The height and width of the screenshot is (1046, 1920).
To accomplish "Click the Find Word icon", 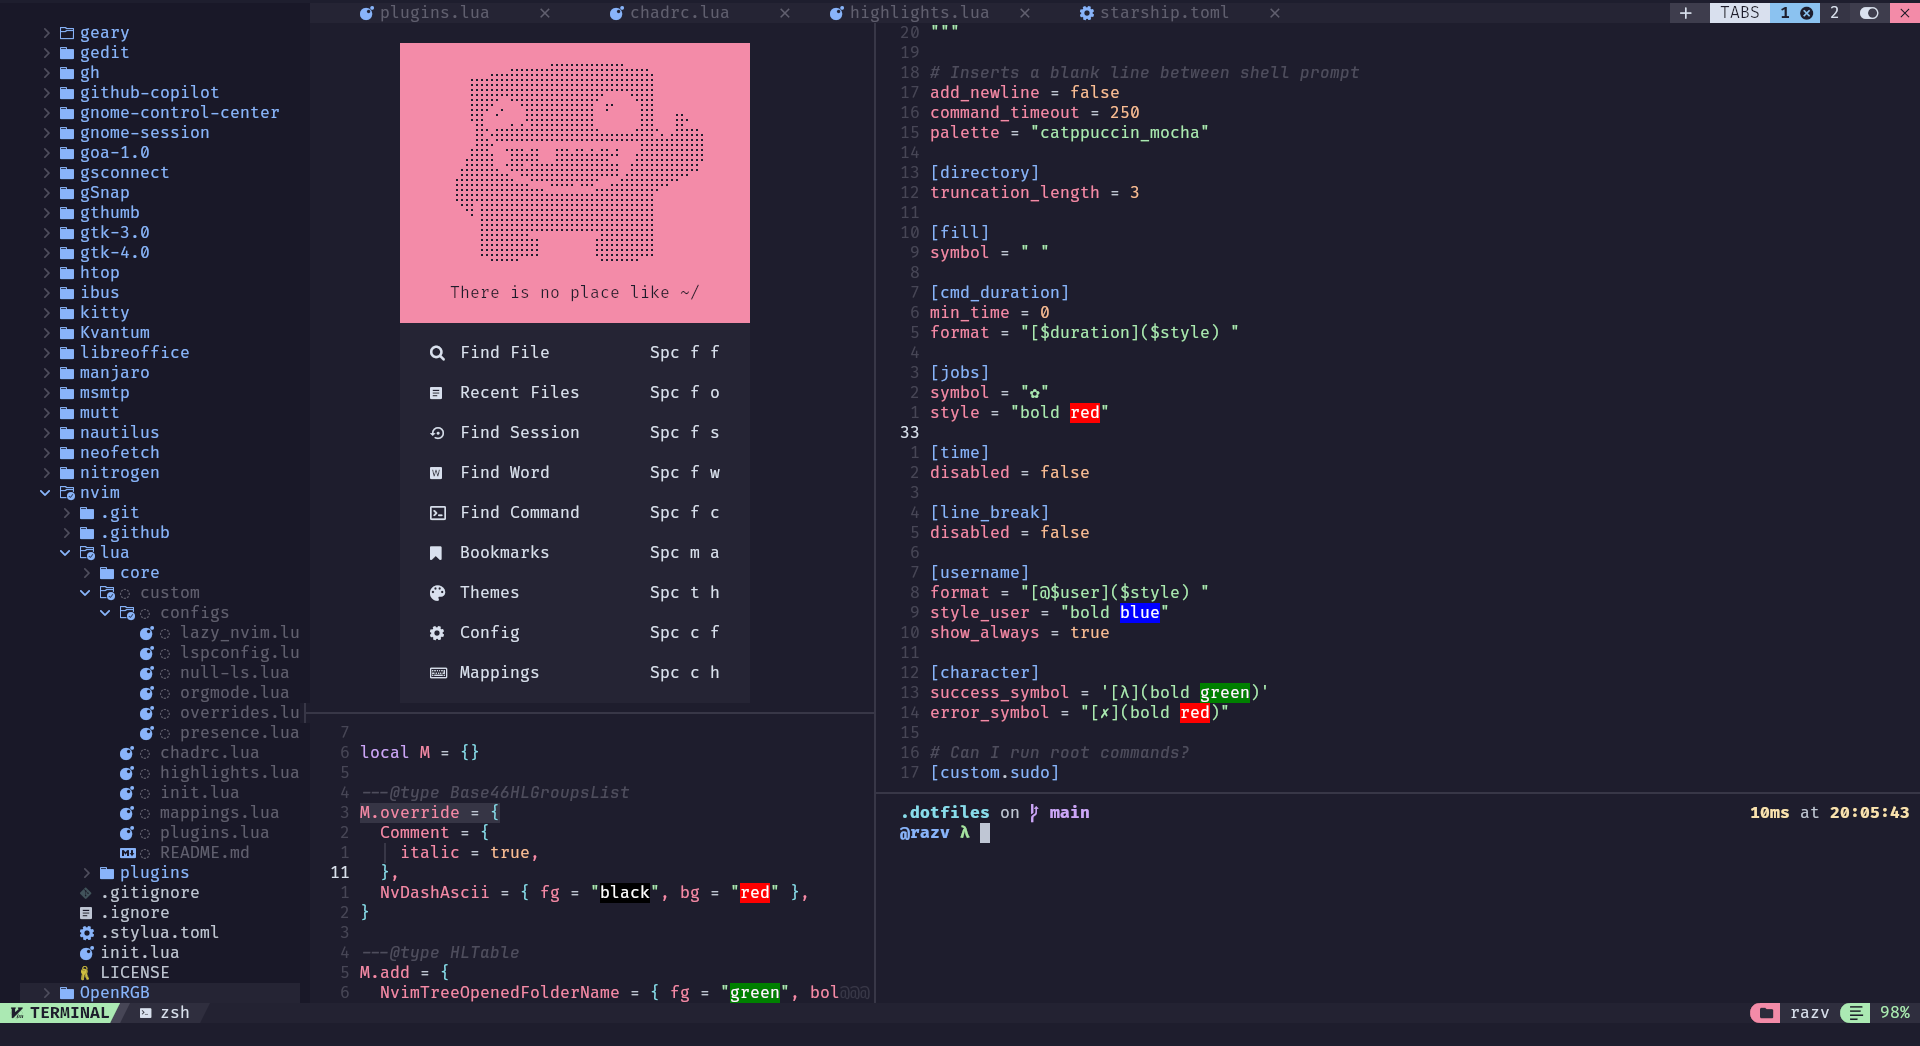I will point(437,473).
